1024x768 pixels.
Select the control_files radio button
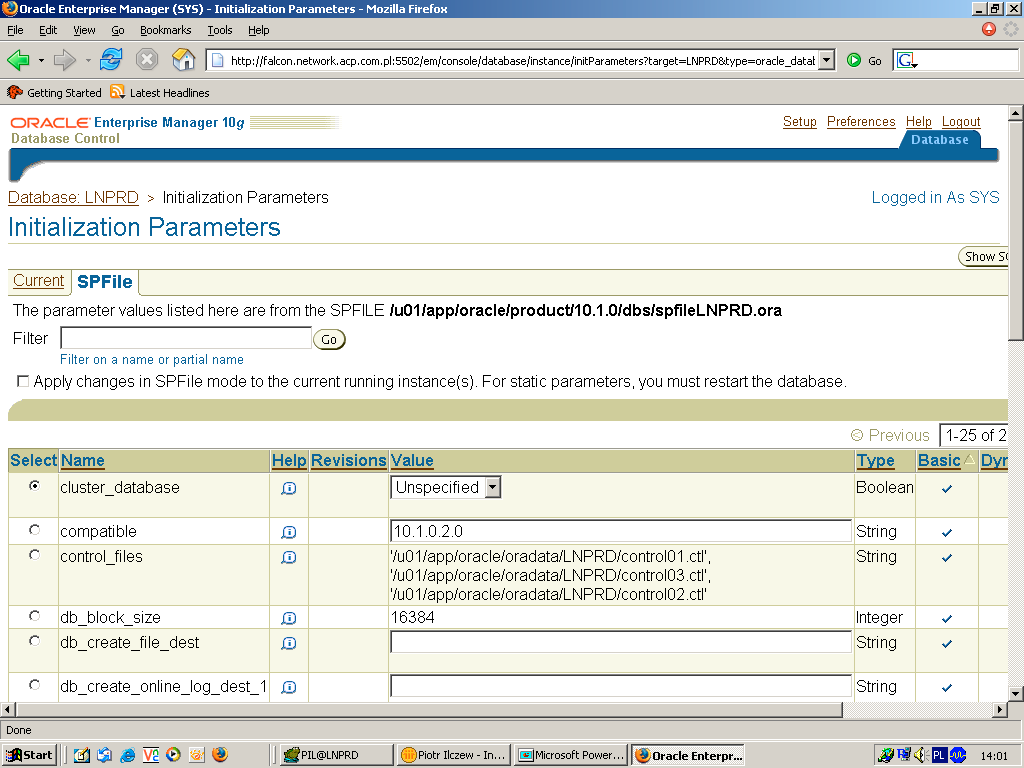click(x=35, y=554)
